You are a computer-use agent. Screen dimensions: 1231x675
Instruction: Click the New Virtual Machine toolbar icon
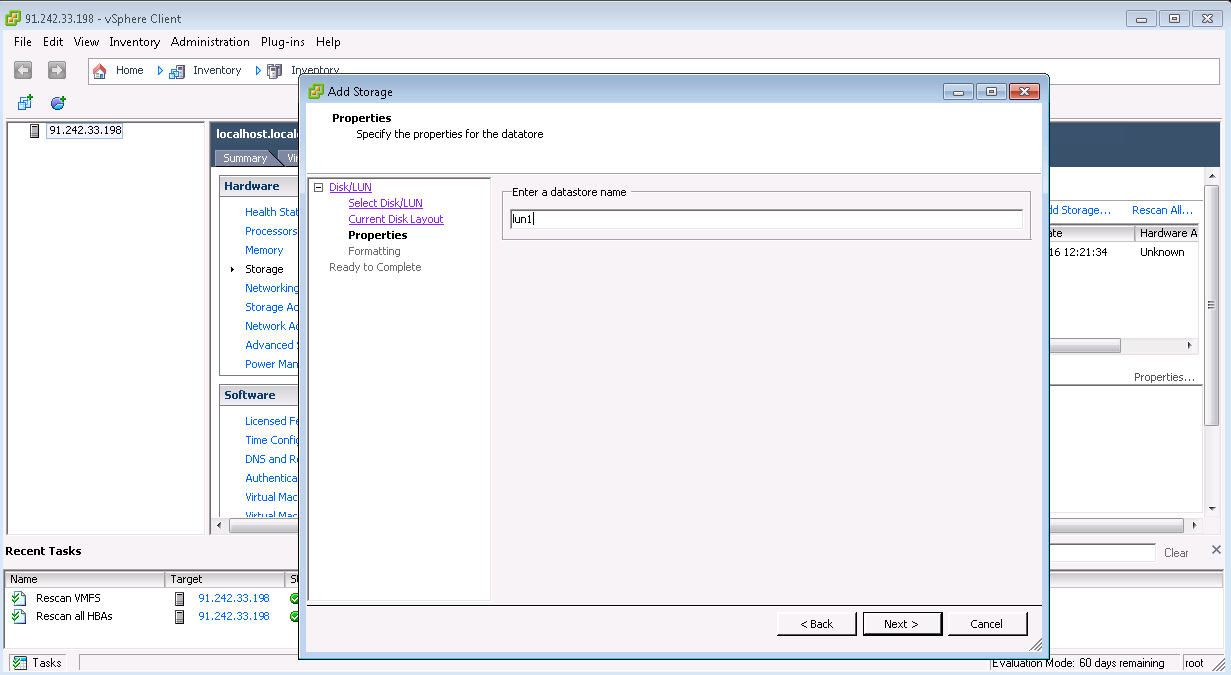click(x=25, y=103)
